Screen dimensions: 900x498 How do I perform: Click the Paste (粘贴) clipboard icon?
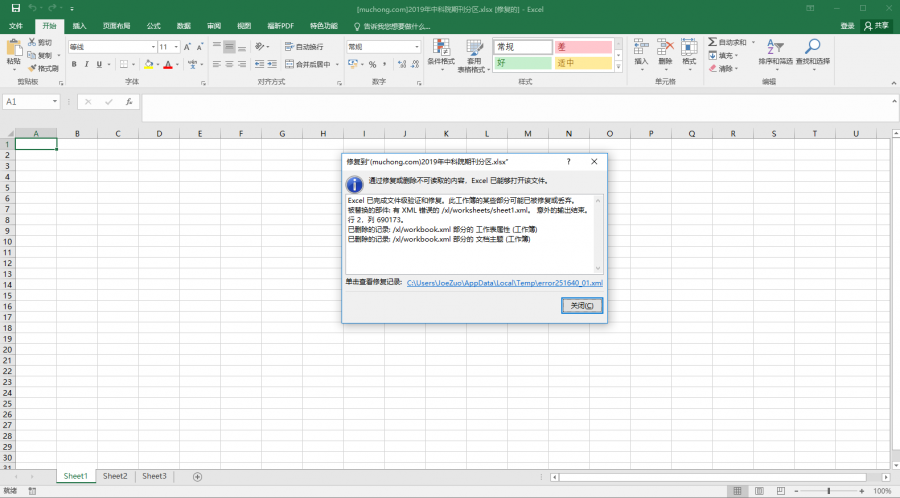coord(13,48)
